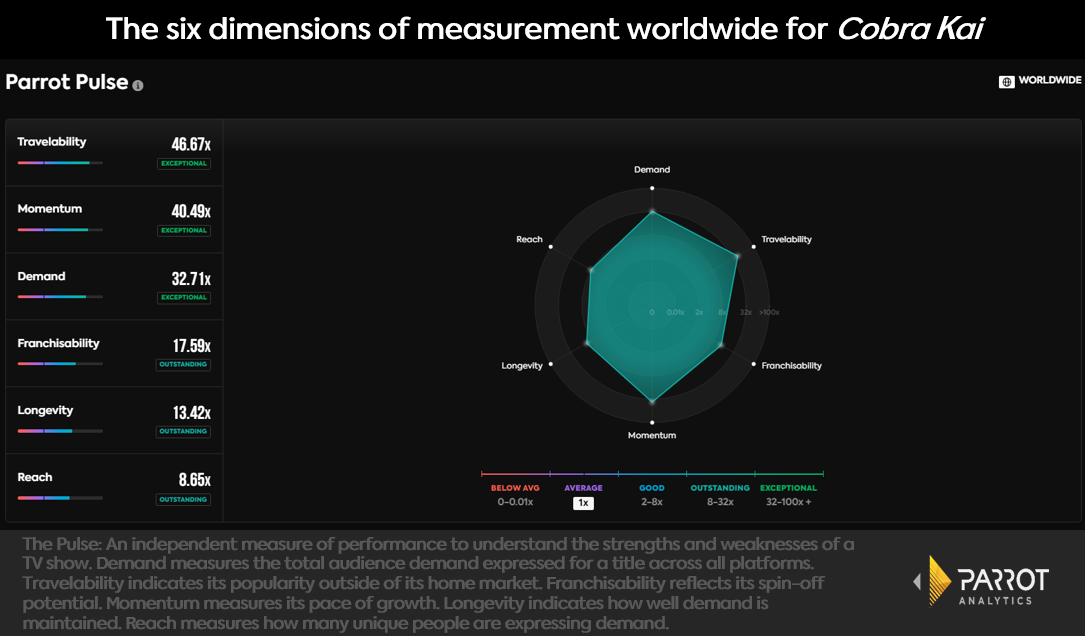Image resolution: width=1085 pixels, height=636 pixels.
Task: Click the 0–0.01x legend range
Action: [x=516, y=502]
